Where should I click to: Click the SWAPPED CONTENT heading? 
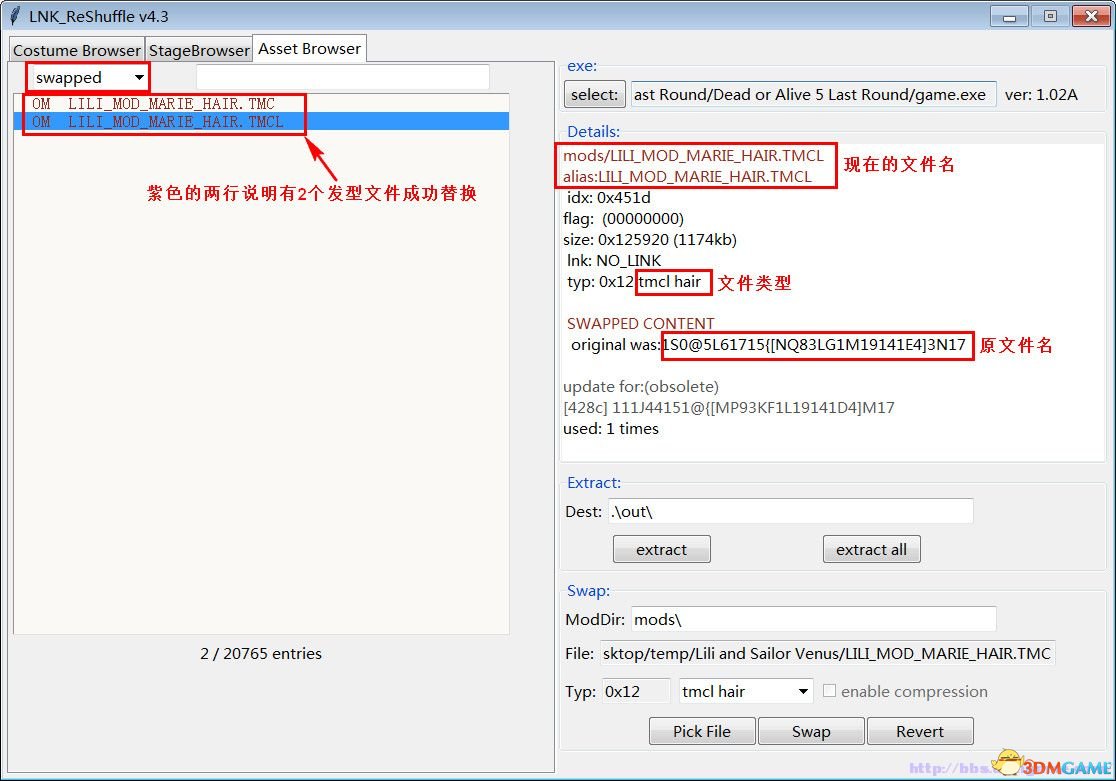(x=640, y=323)
